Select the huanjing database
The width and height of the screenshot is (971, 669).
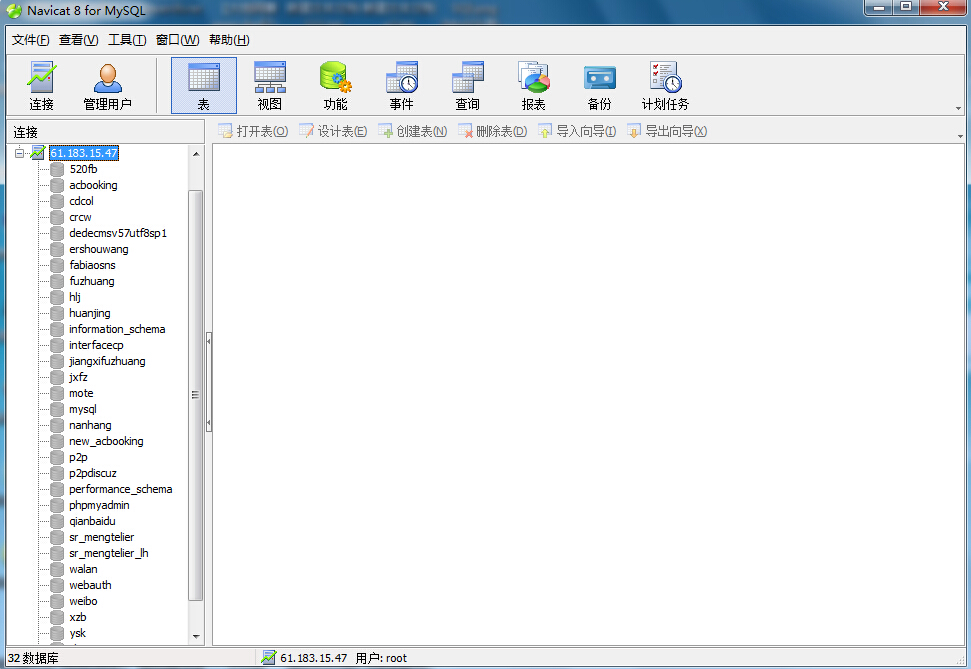coord(90,313)
